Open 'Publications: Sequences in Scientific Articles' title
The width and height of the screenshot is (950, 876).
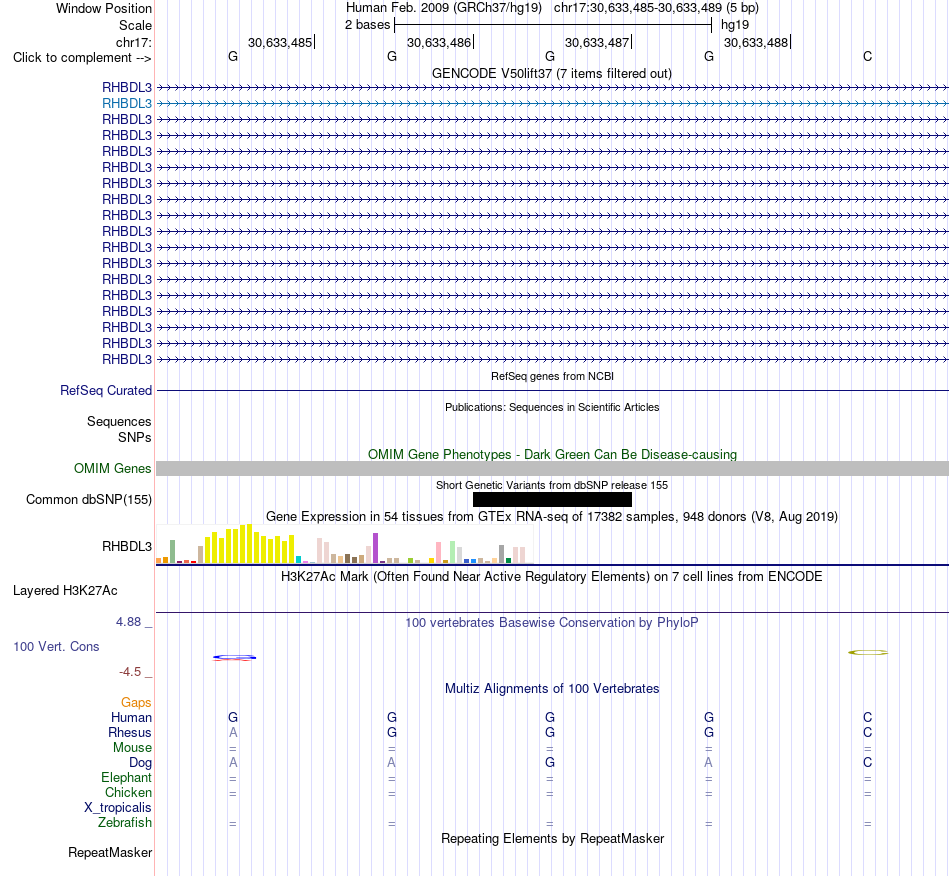click(x=552, y=407)
